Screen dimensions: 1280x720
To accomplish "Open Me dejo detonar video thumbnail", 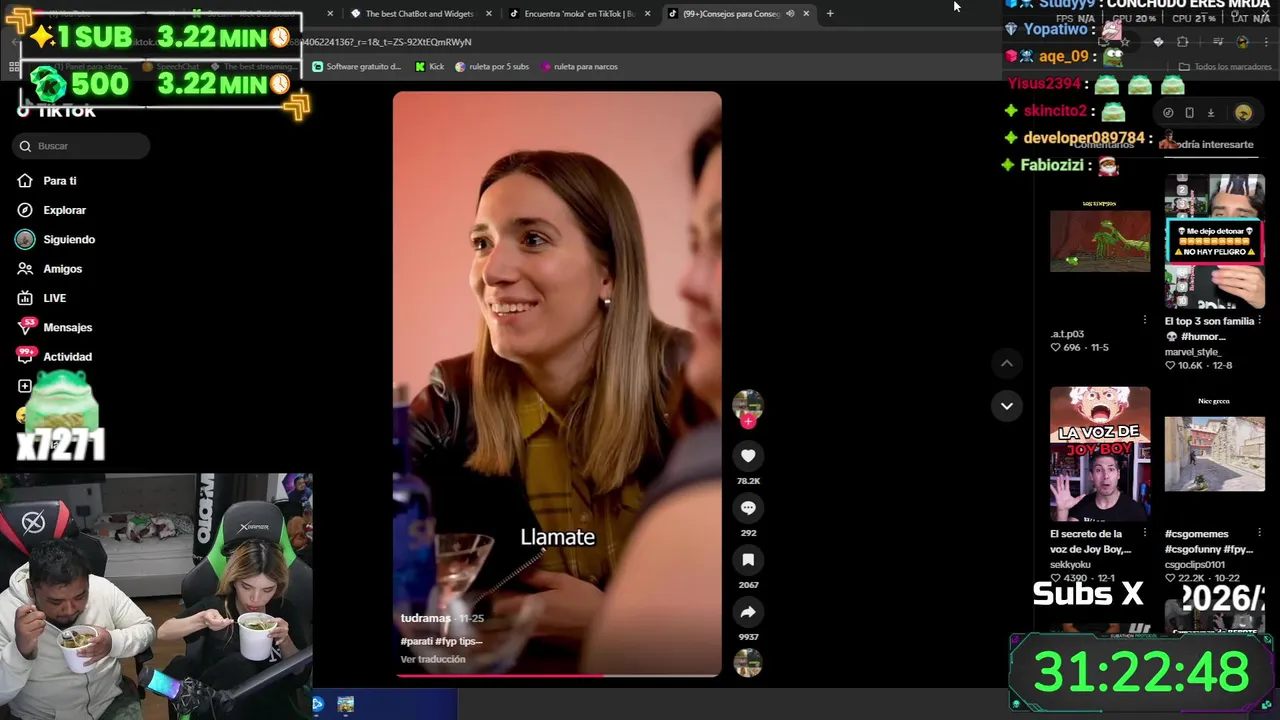I will pyautogui.click(x=1214, y=241).
